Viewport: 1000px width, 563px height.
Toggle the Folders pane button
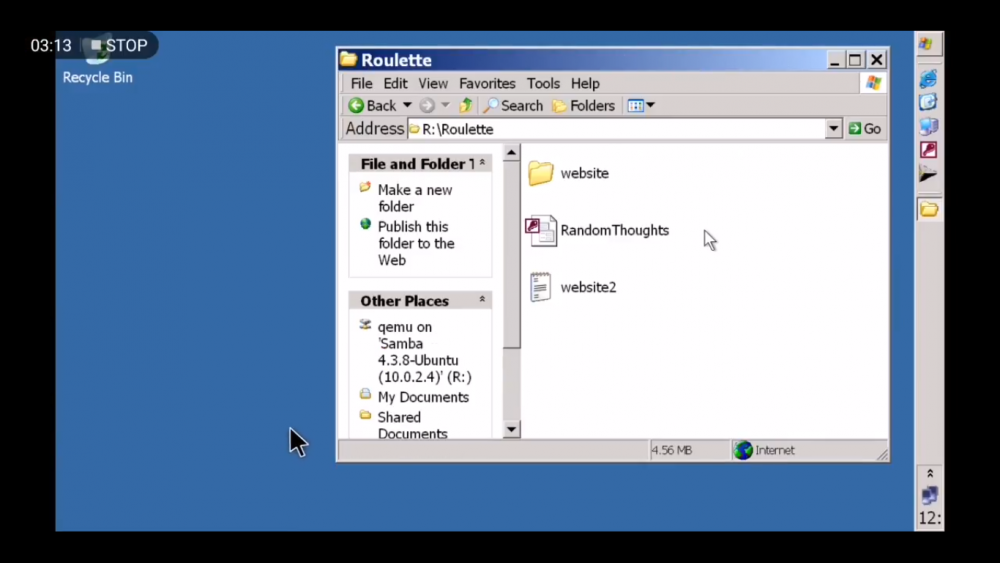point(584,105)
